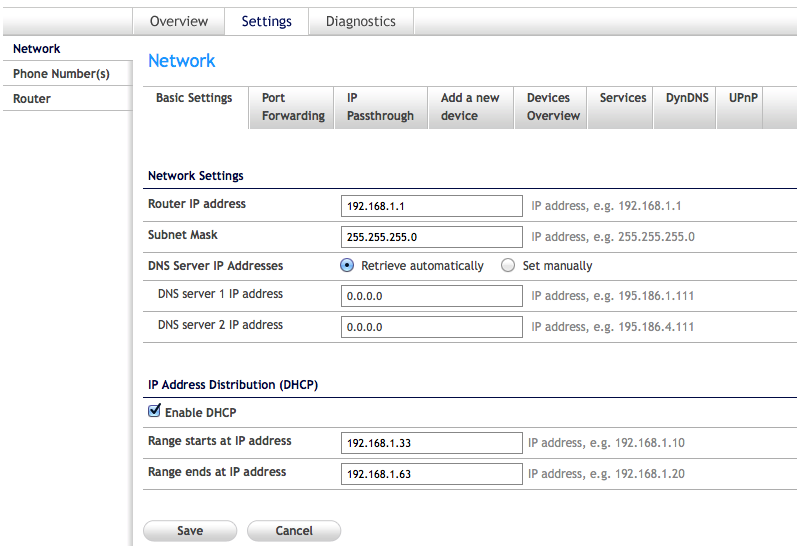The image size is (797, 546).
Task: Switch to the DynDNS tab
Action: click(685, 98)
